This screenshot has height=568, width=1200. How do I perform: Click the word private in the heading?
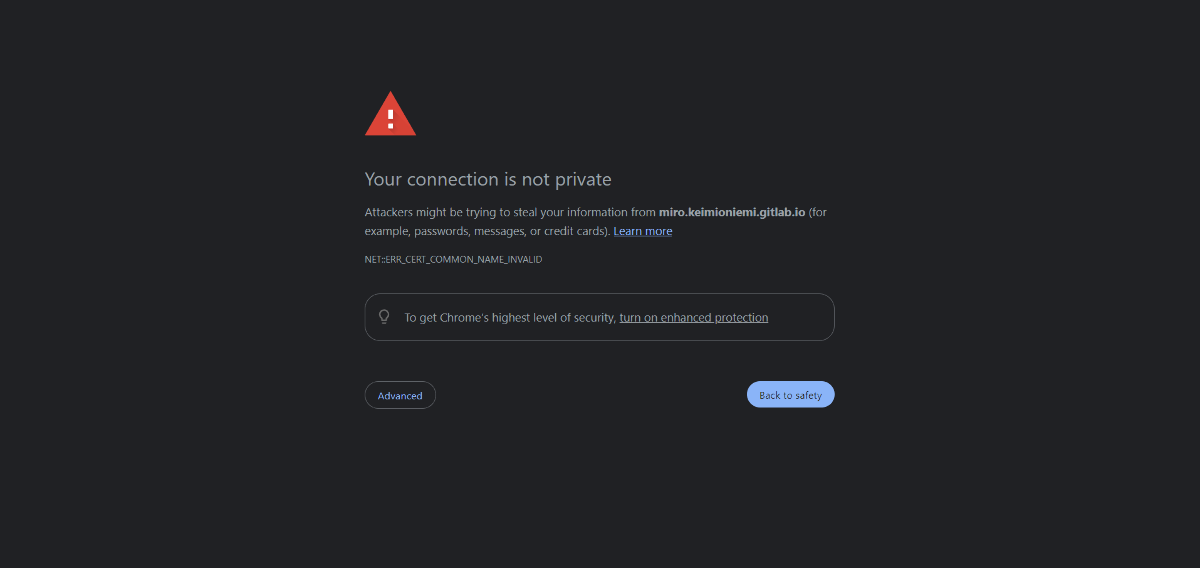click(583, 180)
